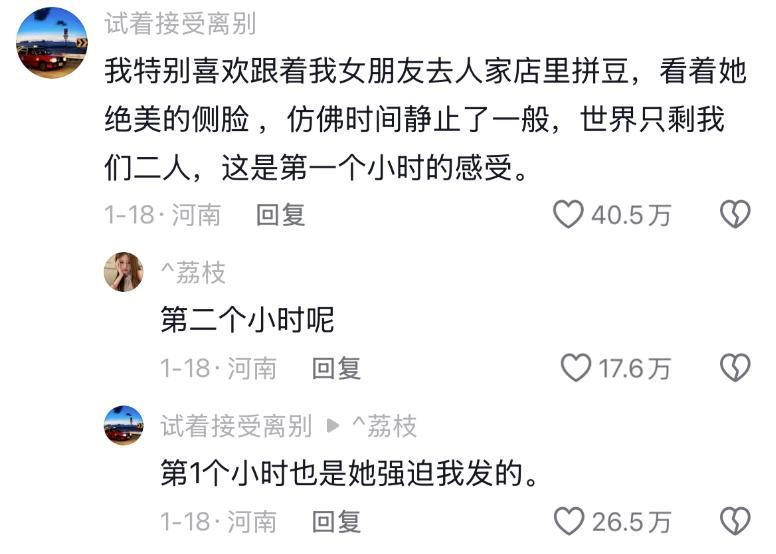This screenshot has height=554, width=776.
Task: Tap the 40.5万 like count
Action: tap(631, 215)
